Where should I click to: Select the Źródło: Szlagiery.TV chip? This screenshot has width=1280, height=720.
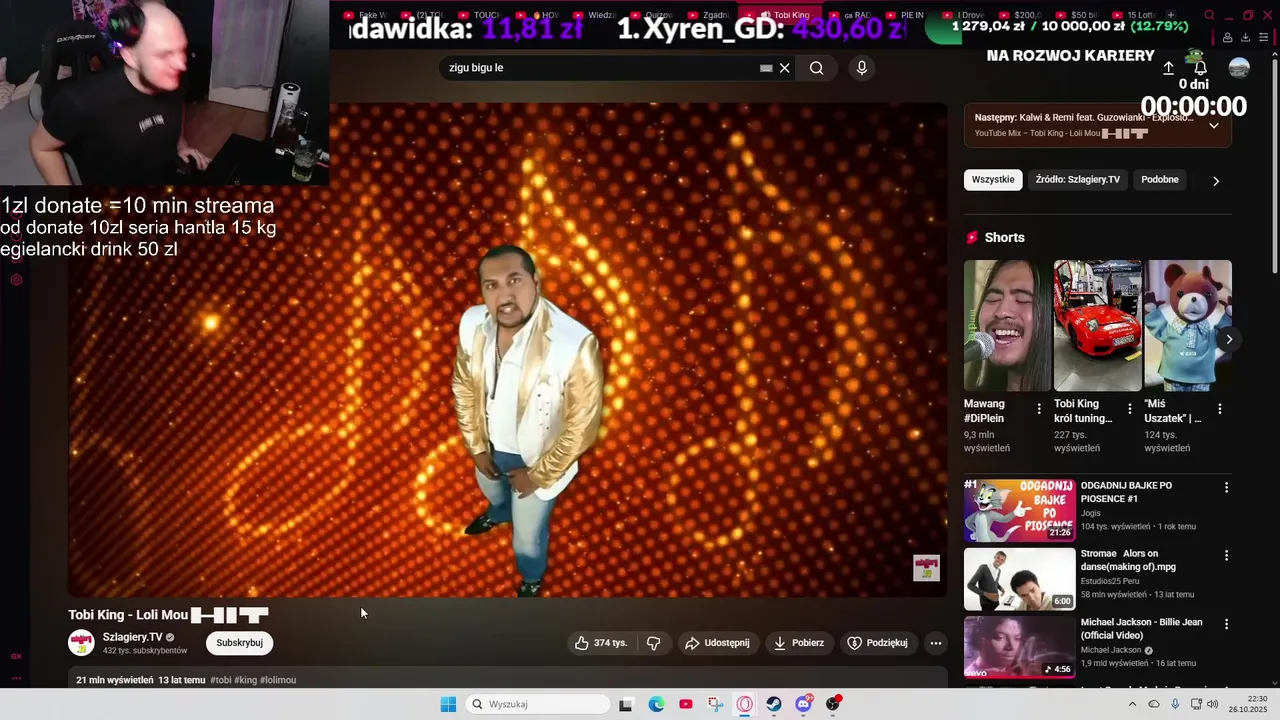tap(1078, 180)
